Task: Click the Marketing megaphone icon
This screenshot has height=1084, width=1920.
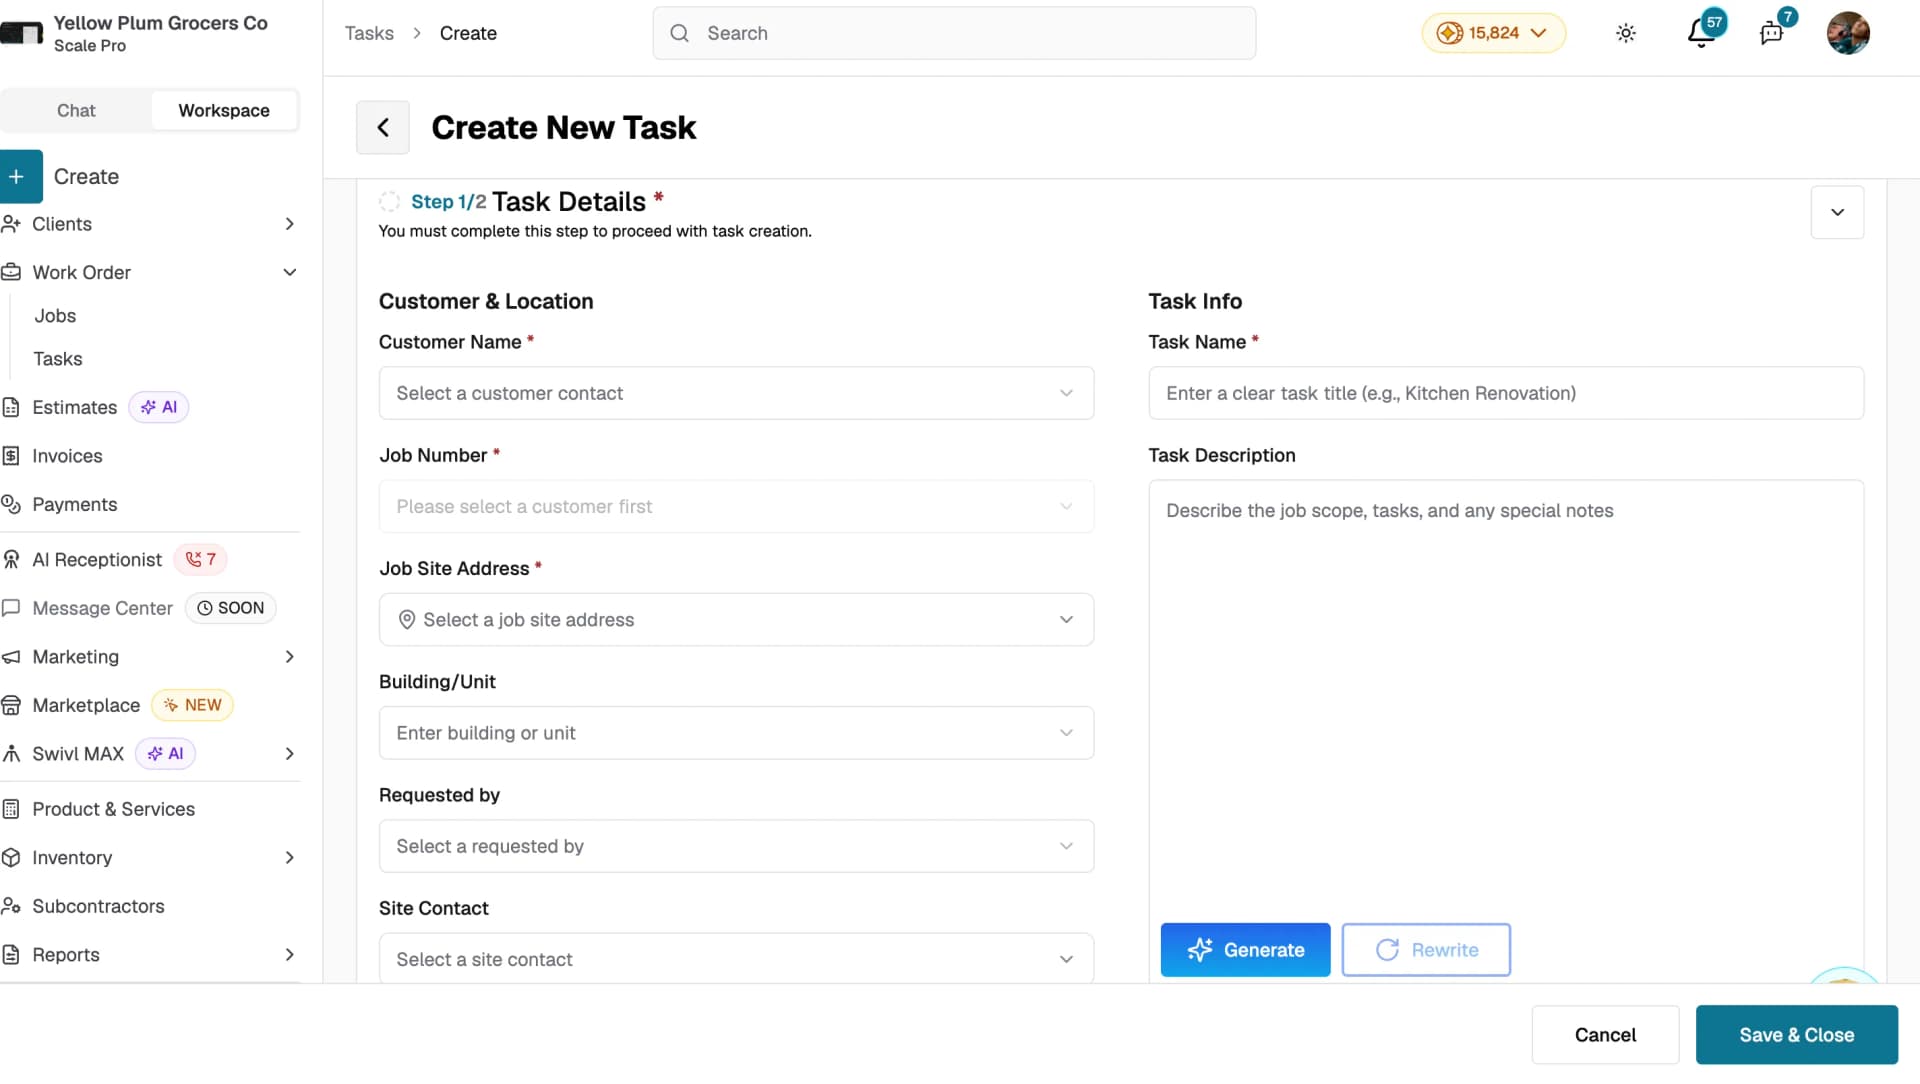Action: [x=11, y=657]
